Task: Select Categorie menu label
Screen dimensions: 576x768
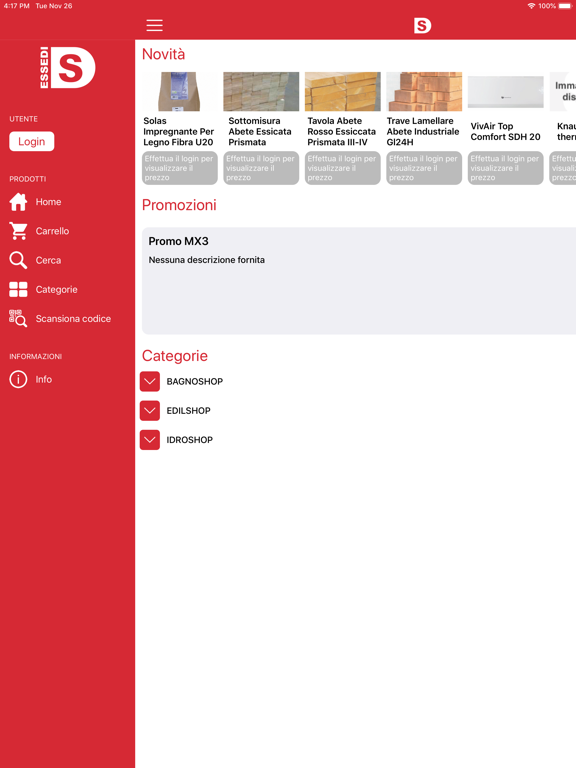Action: click(56, 289)
